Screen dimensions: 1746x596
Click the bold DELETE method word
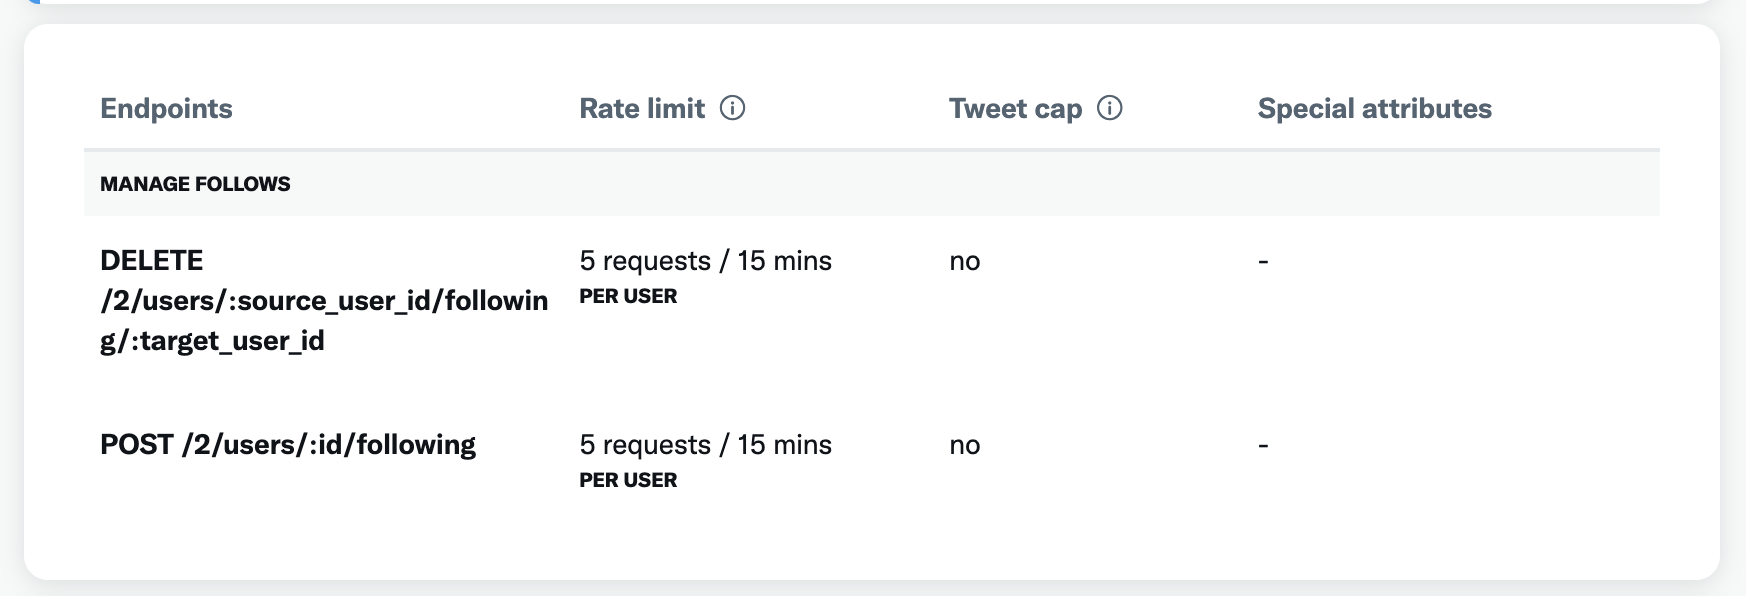point(151,261)
